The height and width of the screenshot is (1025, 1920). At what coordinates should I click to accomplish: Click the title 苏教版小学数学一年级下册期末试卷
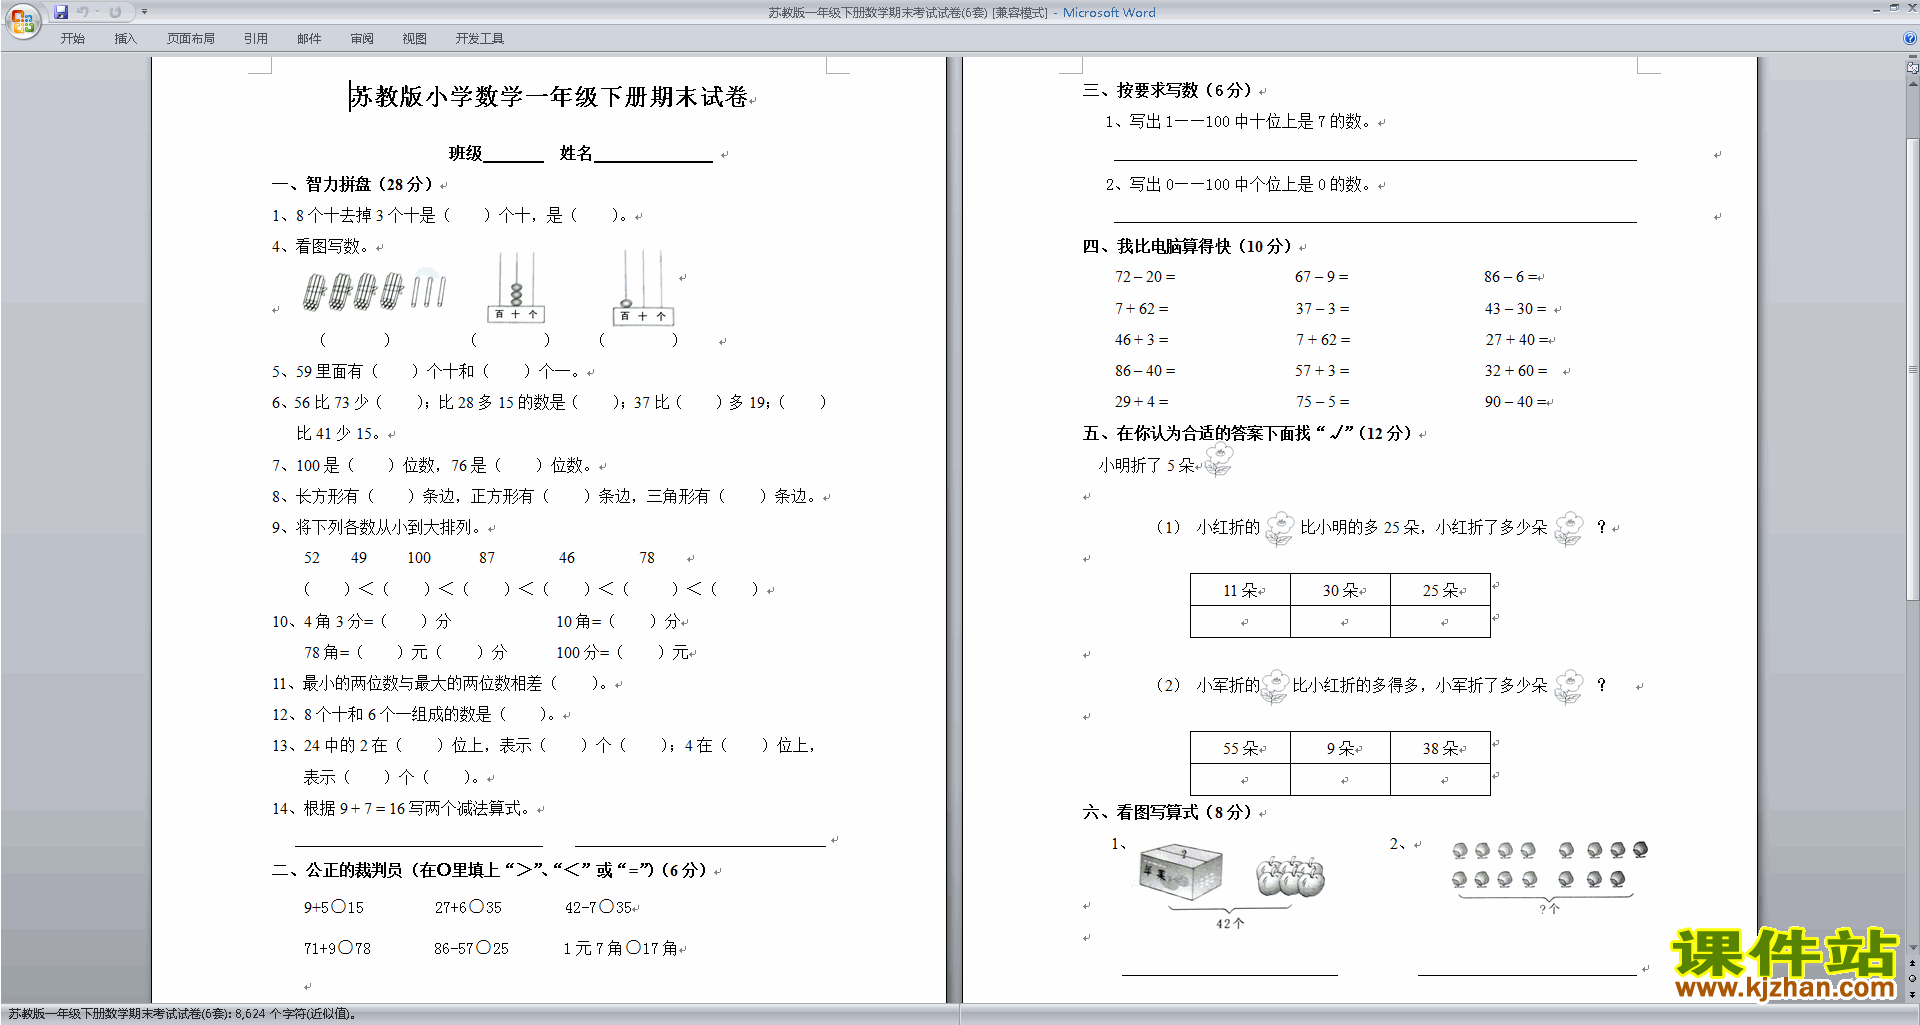(x=549, y=97)
